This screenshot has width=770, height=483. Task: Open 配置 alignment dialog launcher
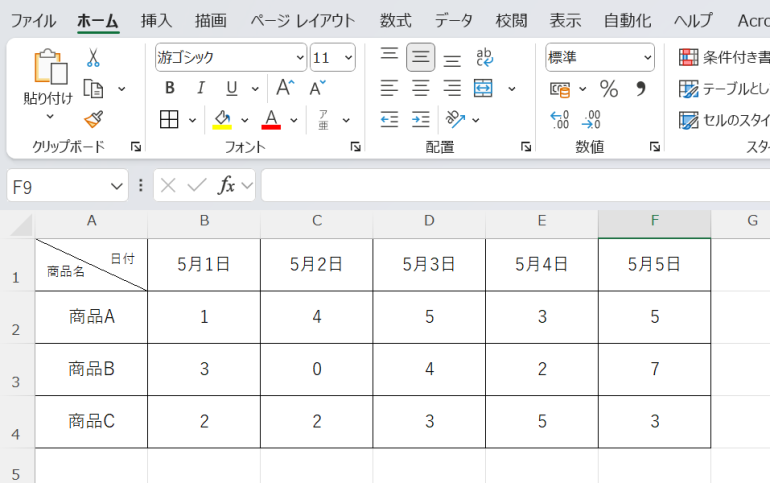[x=526, y=146]
